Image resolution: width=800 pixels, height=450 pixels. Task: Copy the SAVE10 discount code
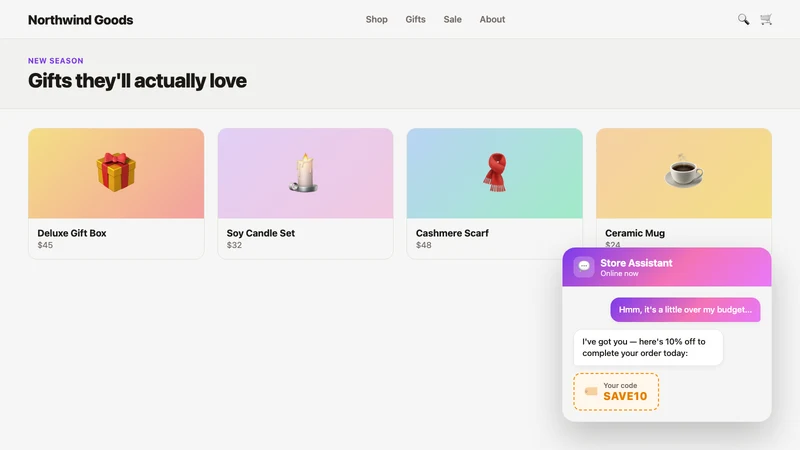point(625,396)
